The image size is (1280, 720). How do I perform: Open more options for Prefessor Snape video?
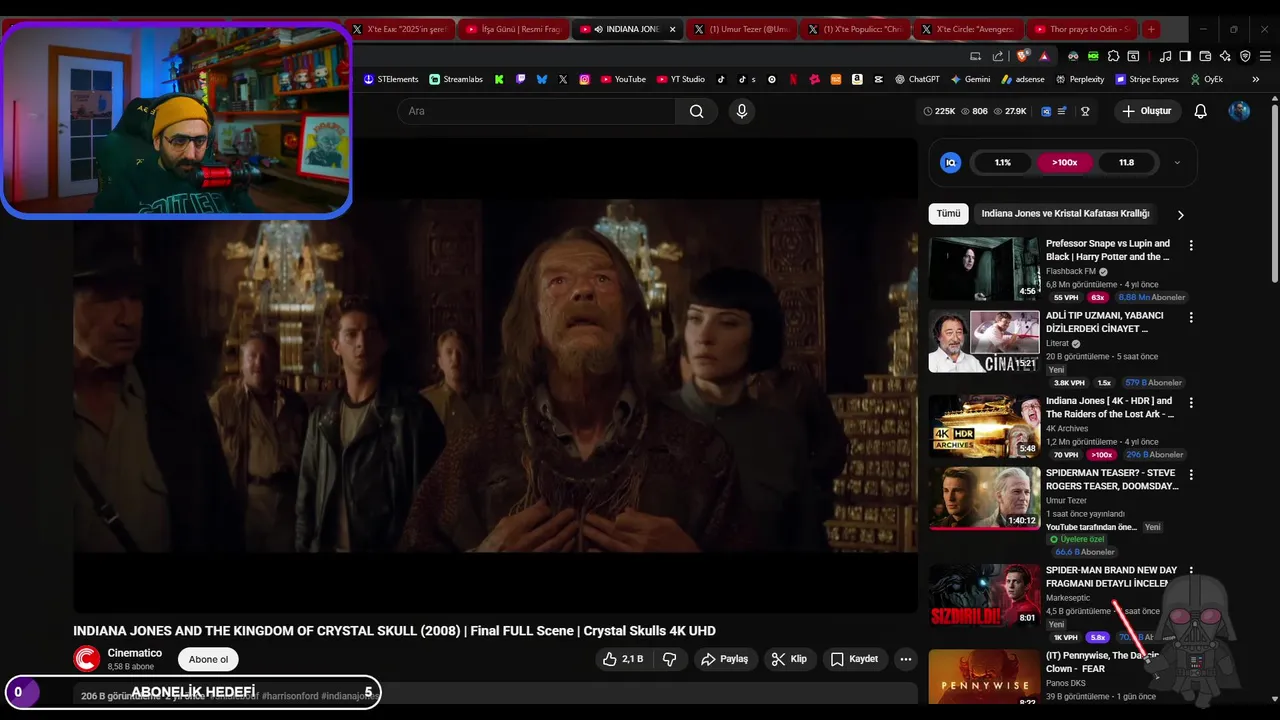point(1190,245)
